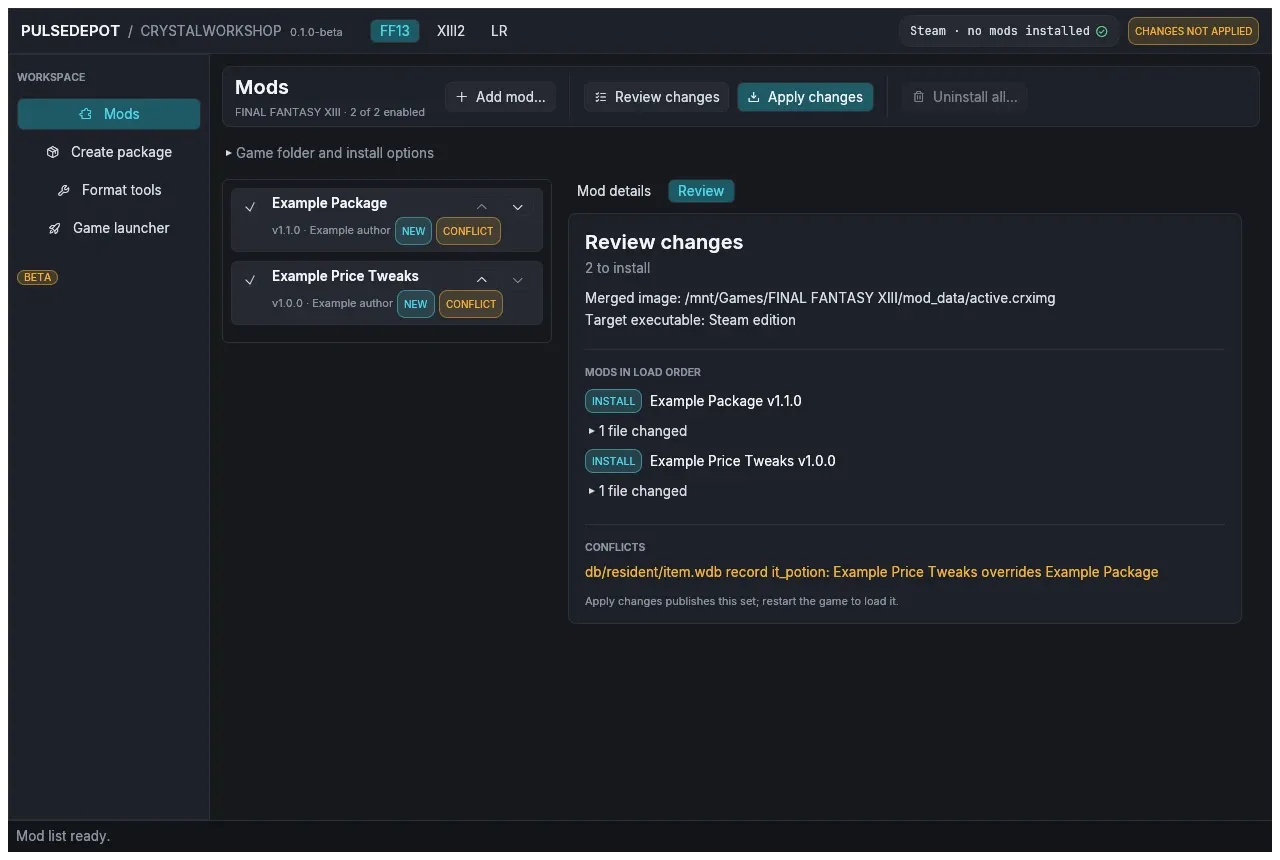Image resolution: width=1280 pixels, height=860 pixels.
Task: Switch to the LR game tab
Action: coord(499,31)
